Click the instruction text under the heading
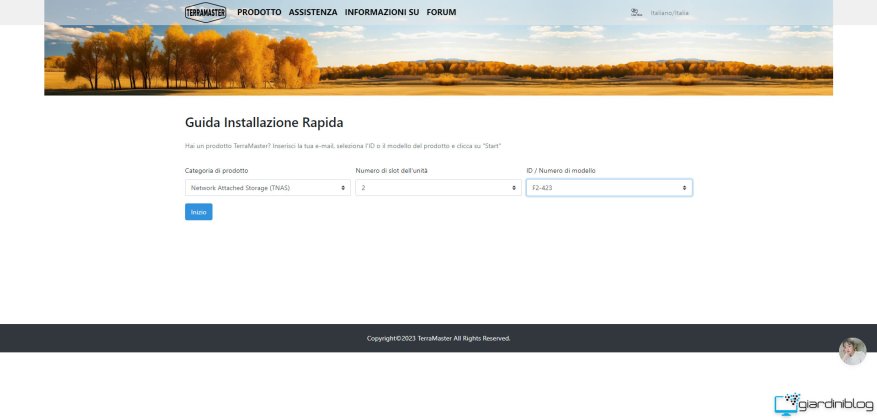The width and height of the screenshot is (877, 420). [x=343, y=147]
